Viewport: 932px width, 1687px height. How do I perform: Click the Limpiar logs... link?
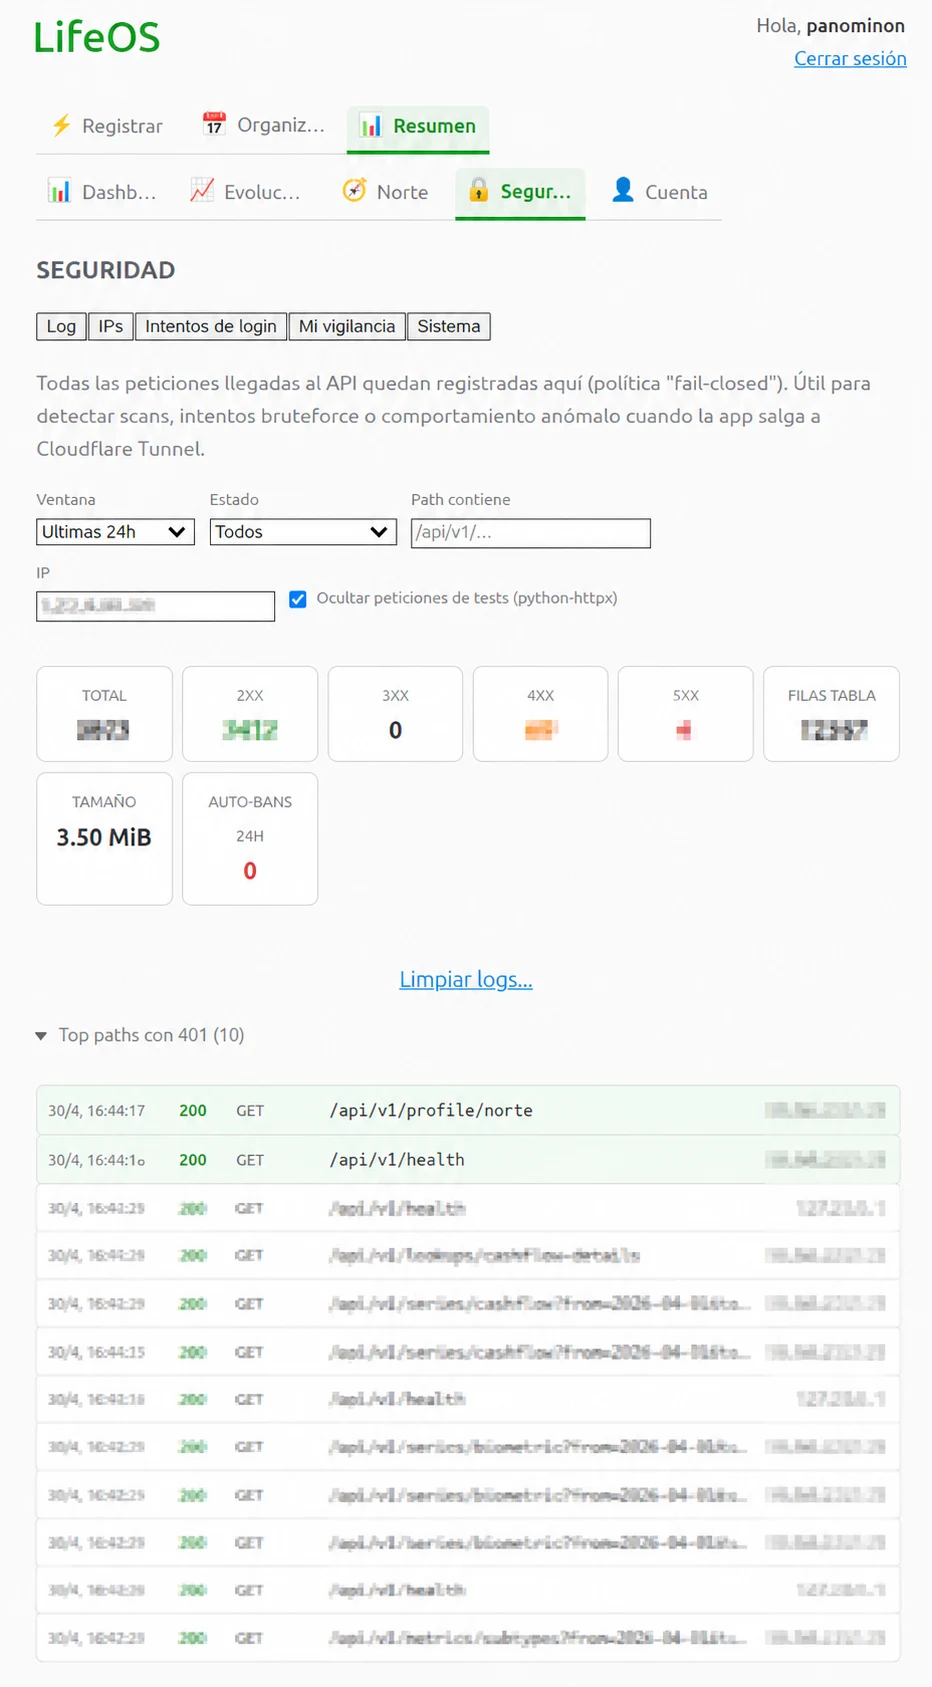[466, 979]
